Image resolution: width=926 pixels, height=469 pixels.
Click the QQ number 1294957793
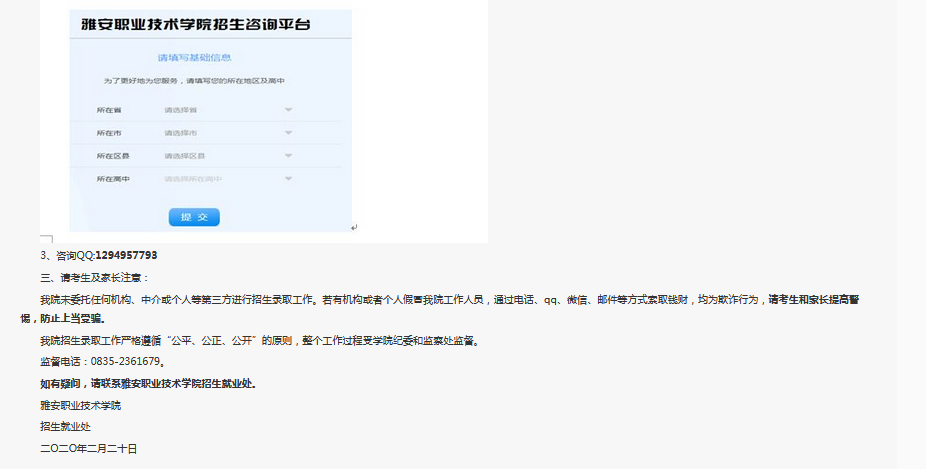click(126, 255)
